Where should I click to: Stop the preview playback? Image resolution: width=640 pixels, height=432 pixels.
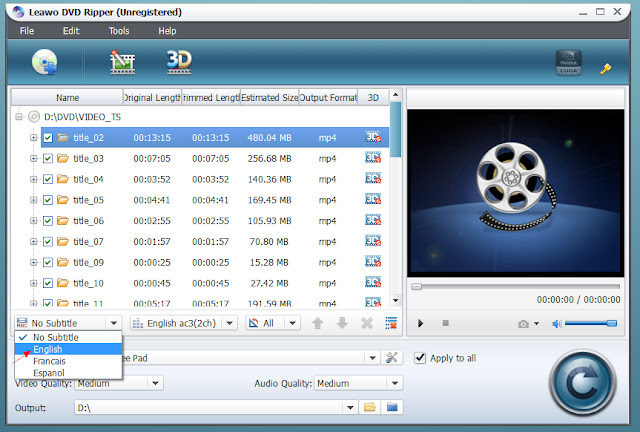pyautogui.click(x=446, y=323)
